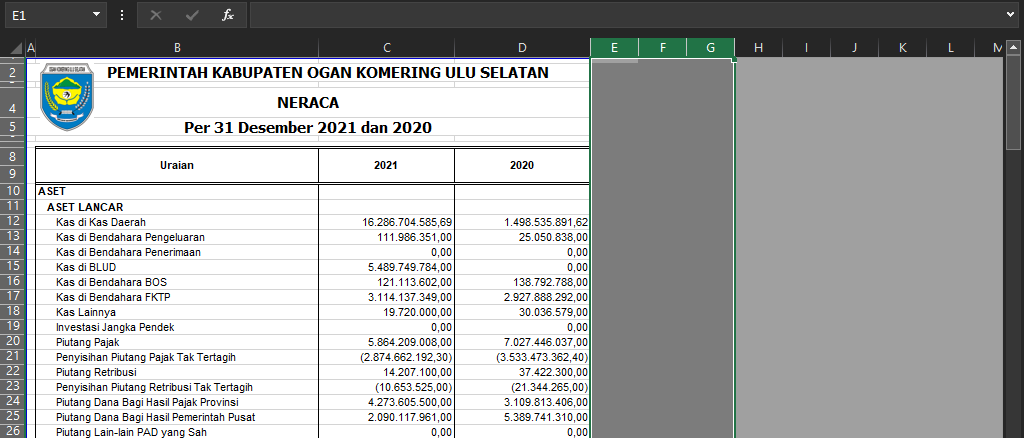
Task: Open the Insert Function fx dialog
Action: [227, 15]
